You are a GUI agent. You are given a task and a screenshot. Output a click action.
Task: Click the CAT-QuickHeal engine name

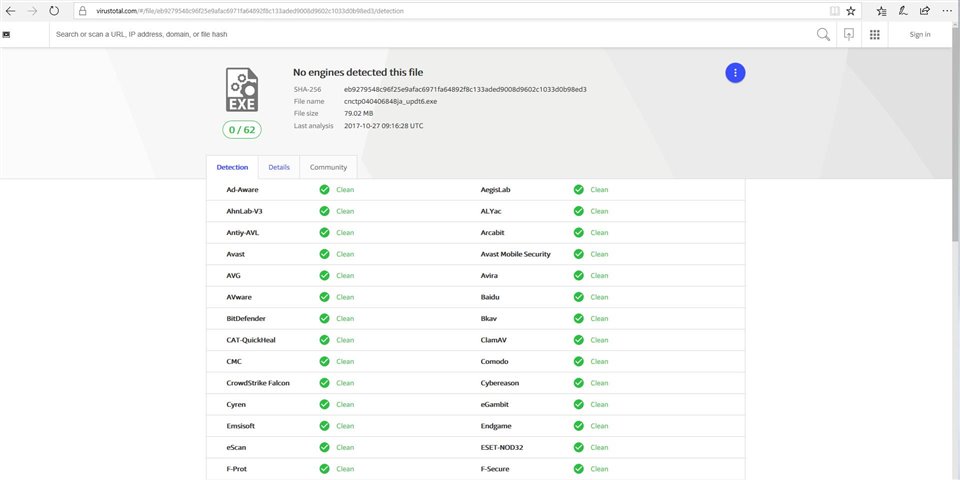[251, 340]
